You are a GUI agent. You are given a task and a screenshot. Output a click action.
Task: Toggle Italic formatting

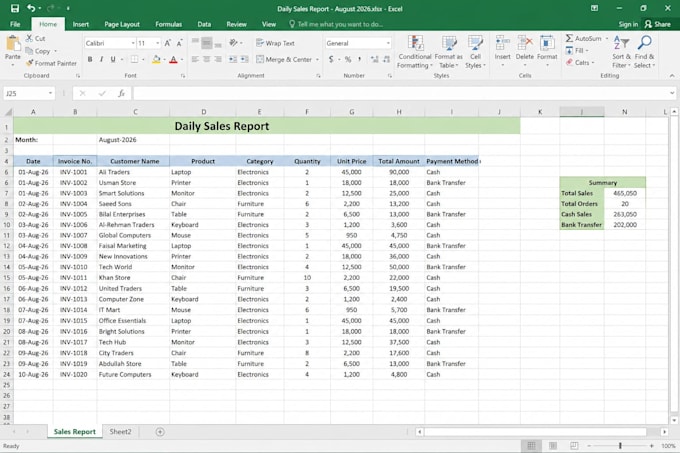pos(101,59)
